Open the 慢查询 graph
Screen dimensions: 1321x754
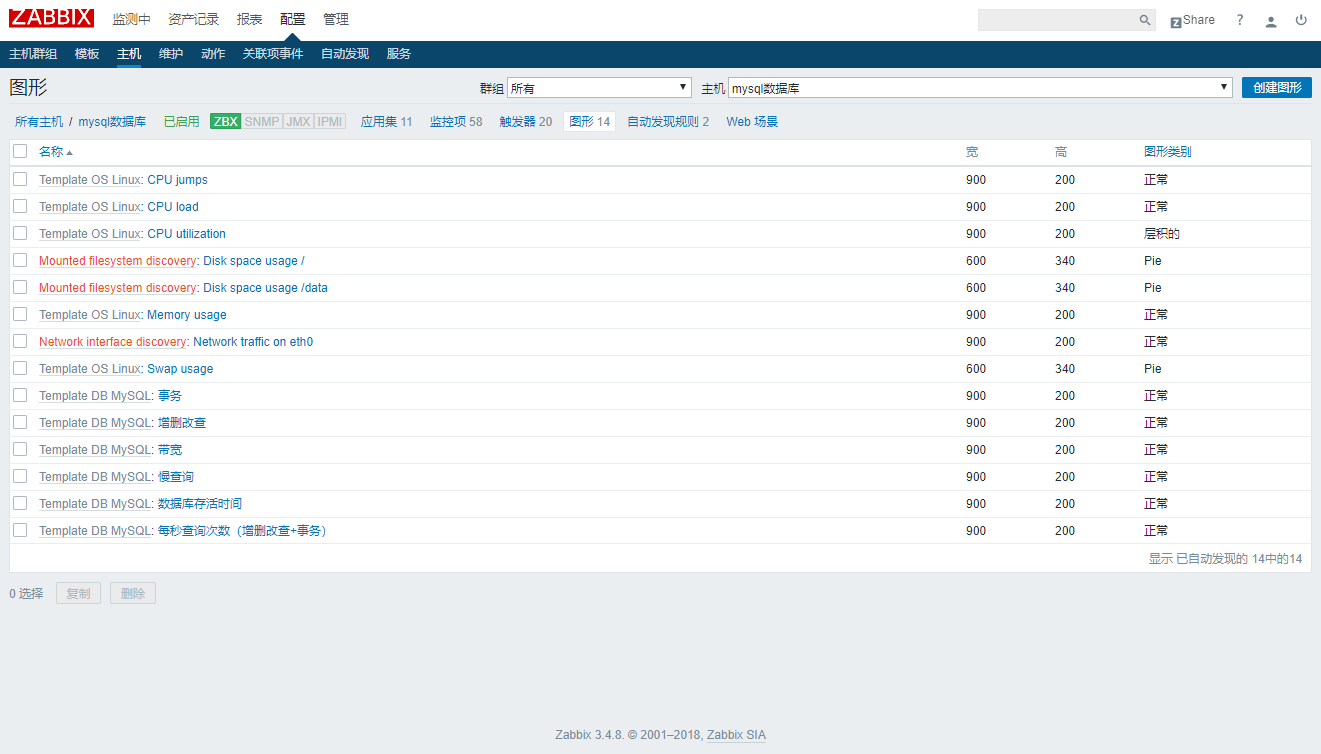point(176,477)
